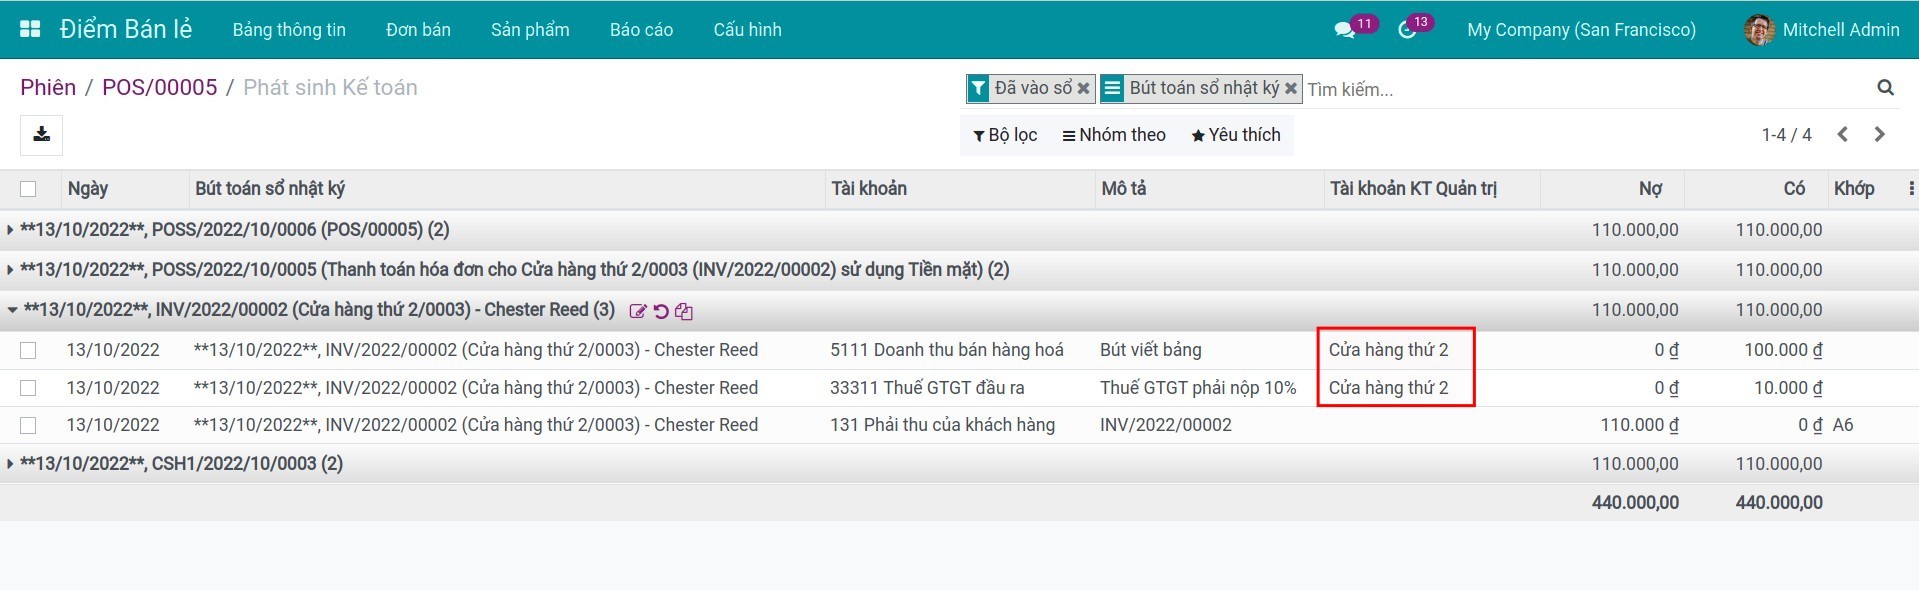Click the copy icon on INV/2022/00002 group
Viewport: 1919px width, 590px height.
click(x=684, y=311)
